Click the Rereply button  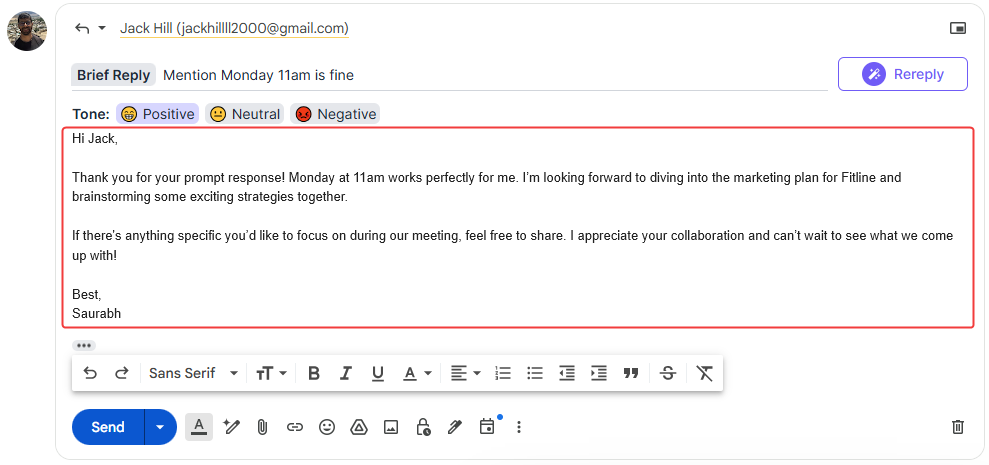pyautogui.click(x=902, y=74)
